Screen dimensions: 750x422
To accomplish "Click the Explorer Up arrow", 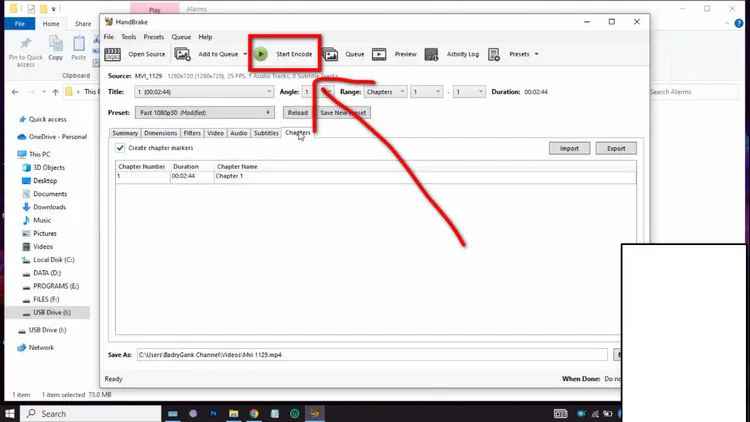I will [x=55, y=92].
